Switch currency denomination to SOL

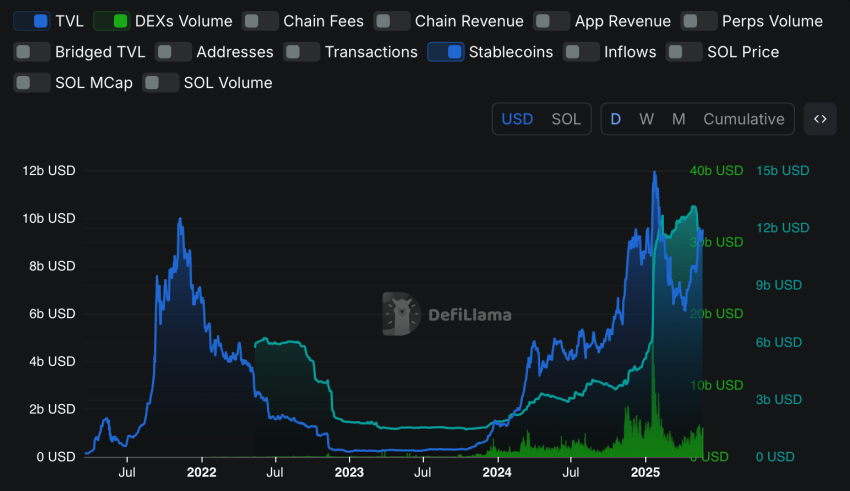coord(566,119)
